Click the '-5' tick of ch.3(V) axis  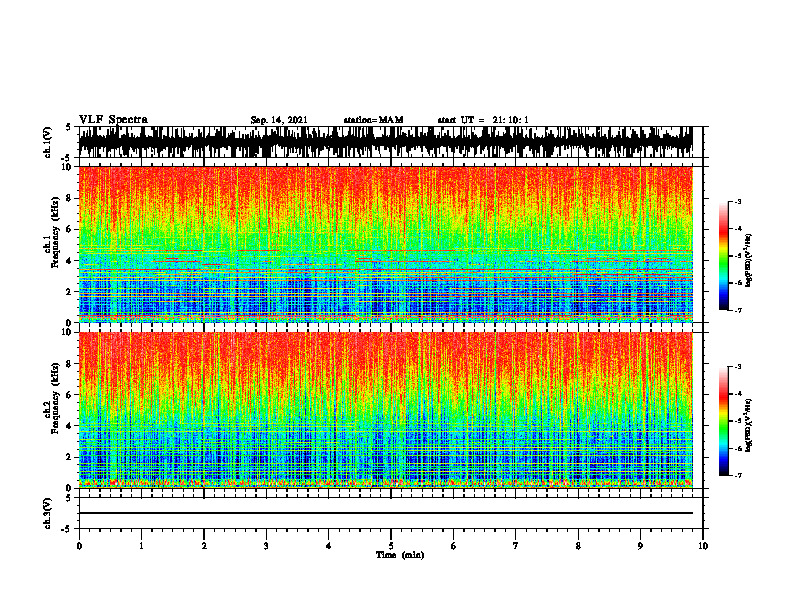pyautogui.click(x=68, y=529)
